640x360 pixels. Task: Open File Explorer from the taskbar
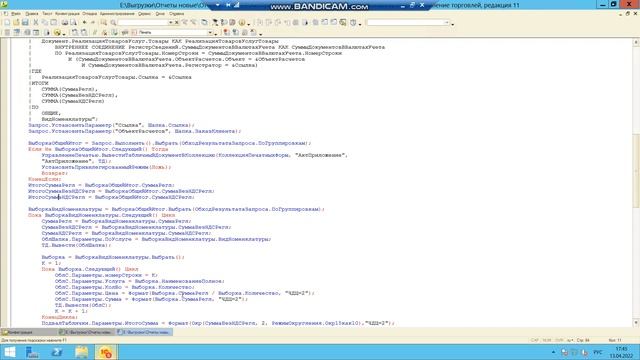point(81,352)
